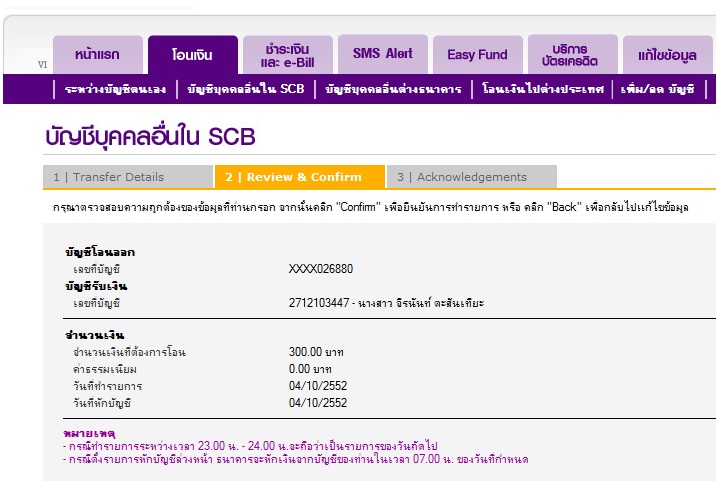Click source account number XXXX026880
This screenshot has height=481, width=717.
[x=321, y=269]
